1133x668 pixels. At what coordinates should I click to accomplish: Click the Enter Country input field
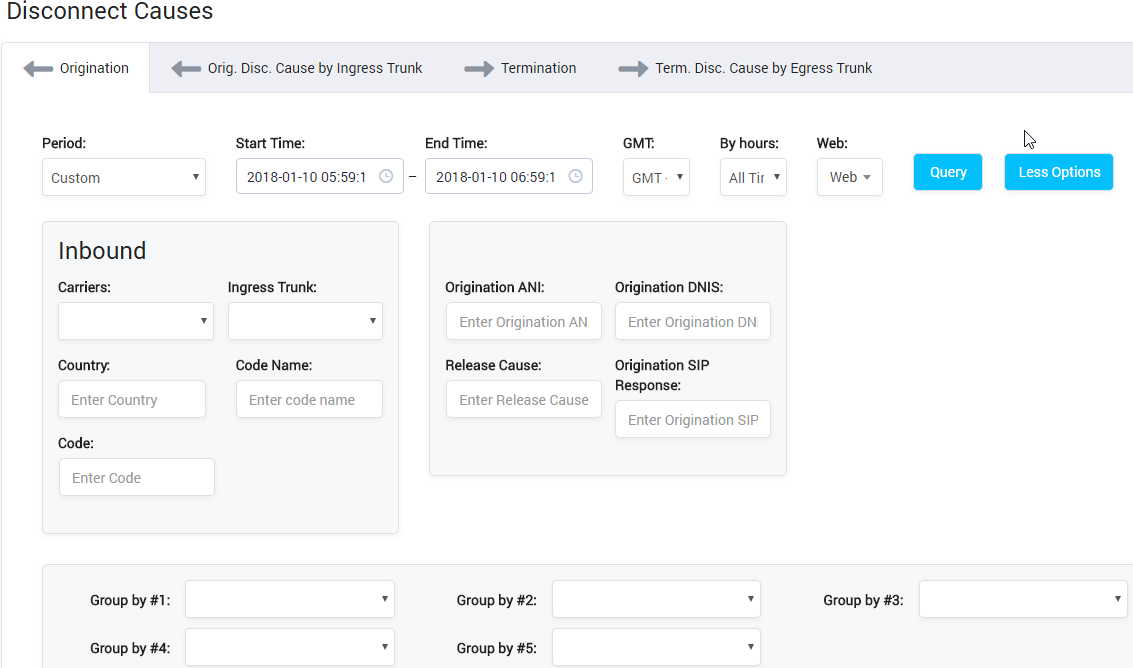pyautogui.click(x=132, y=399)
